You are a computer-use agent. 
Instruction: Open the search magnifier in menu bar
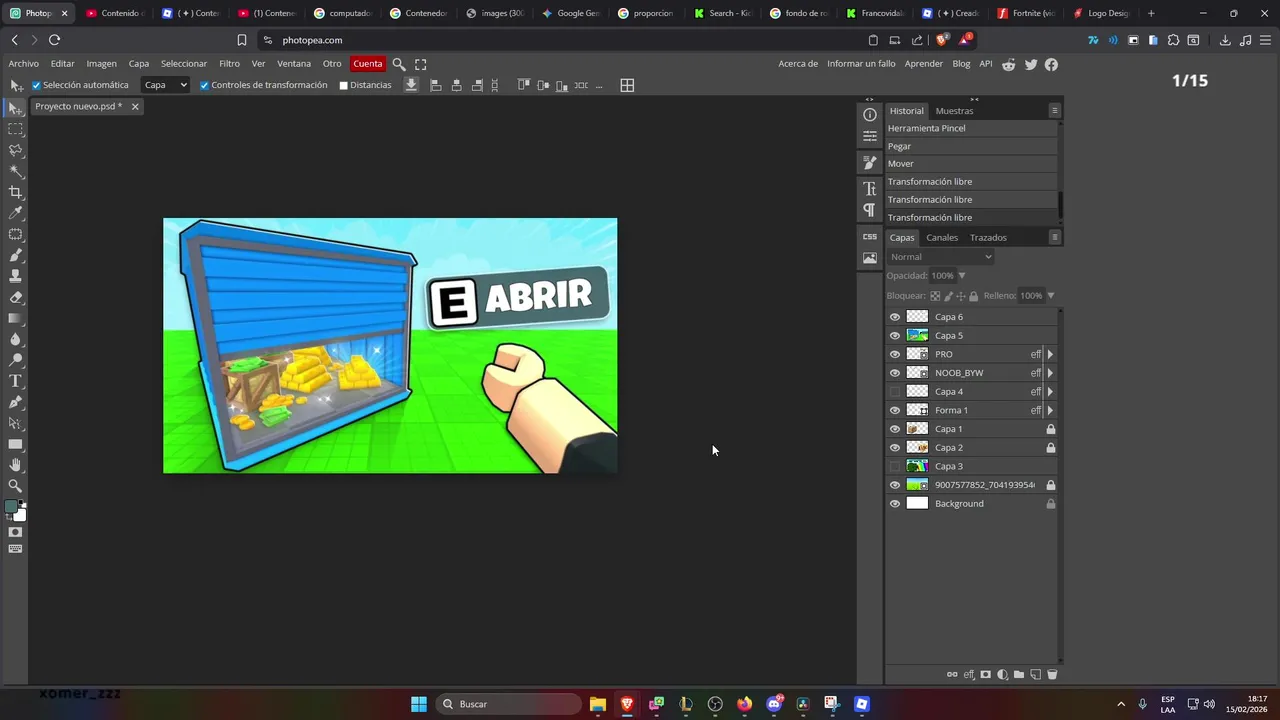(x=399, y=64)
